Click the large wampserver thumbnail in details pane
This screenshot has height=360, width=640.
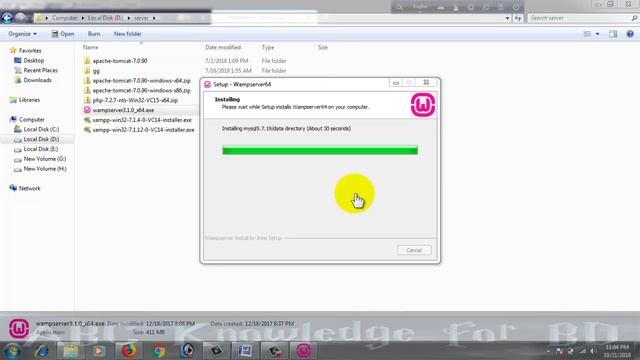[x=19, y=328]
